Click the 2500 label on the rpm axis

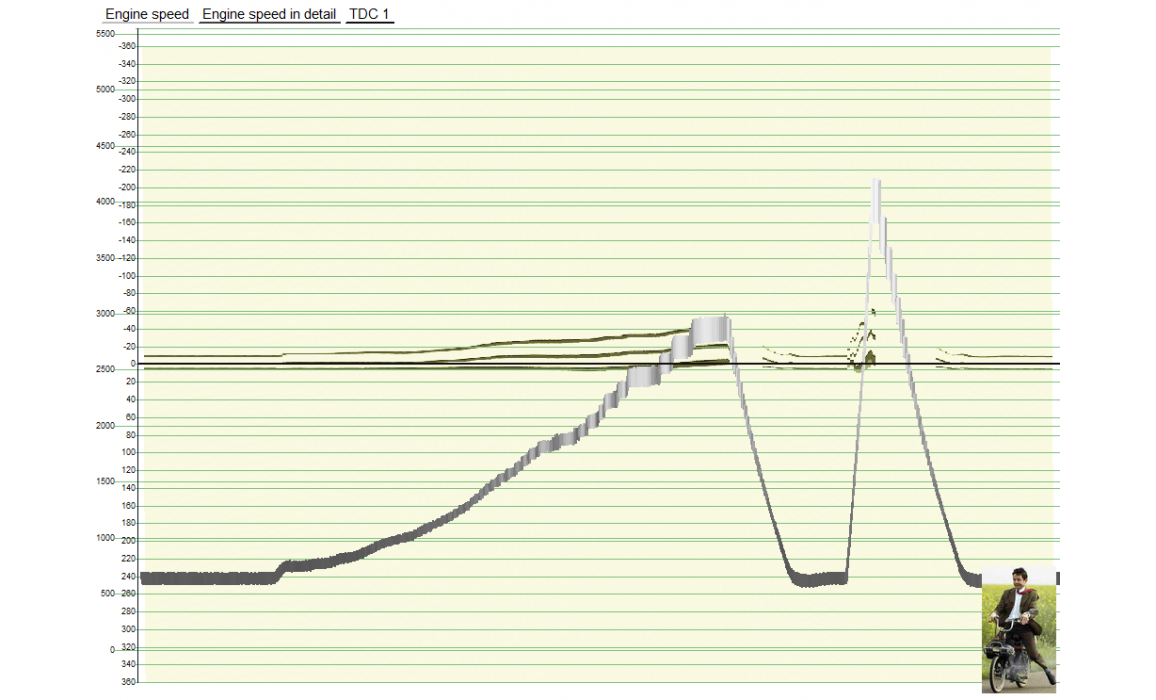click(105, 370)
